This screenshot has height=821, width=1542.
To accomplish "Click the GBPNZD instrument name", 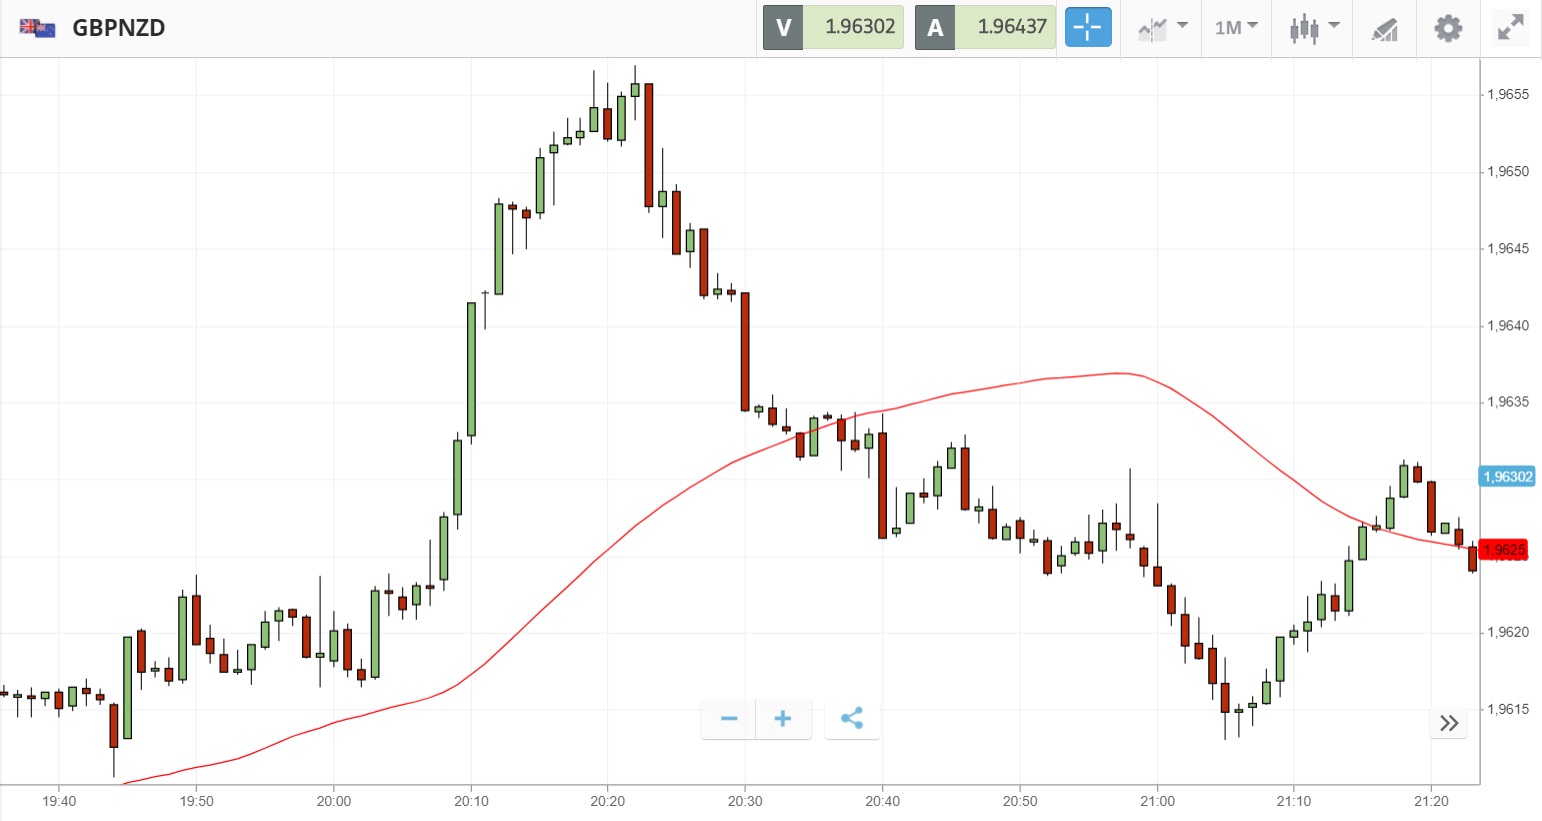I will tap(118, 28).
